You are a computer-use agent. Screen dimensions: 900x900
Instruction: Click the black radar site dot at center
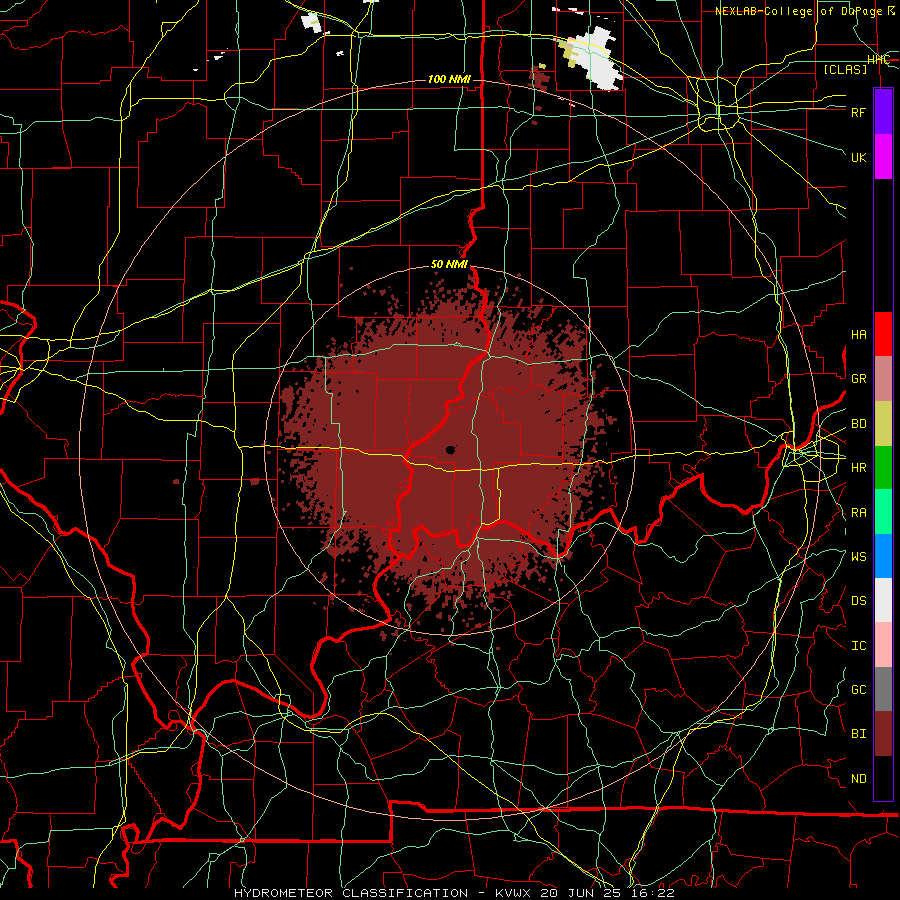(x=451, y=450)
